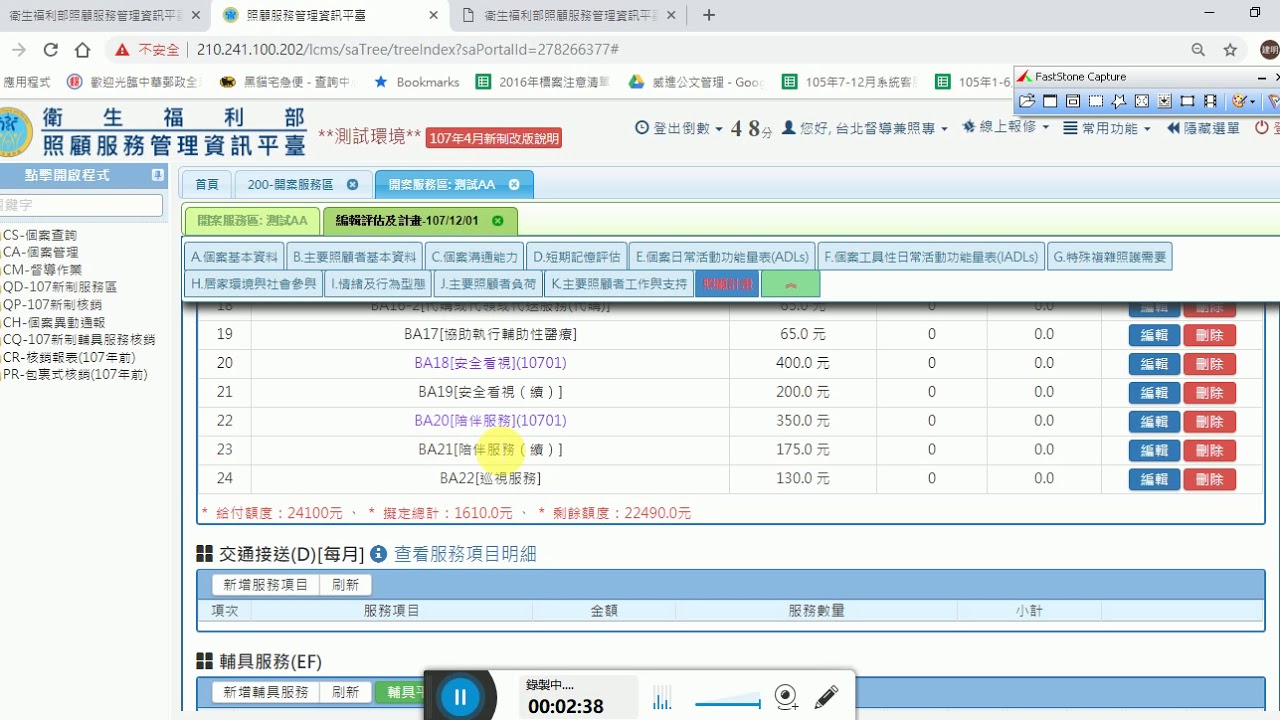This screenshot has width=1280, height=720.
Task: Select FastStone capture active window icon
Action: click(x=1050, y=101)
